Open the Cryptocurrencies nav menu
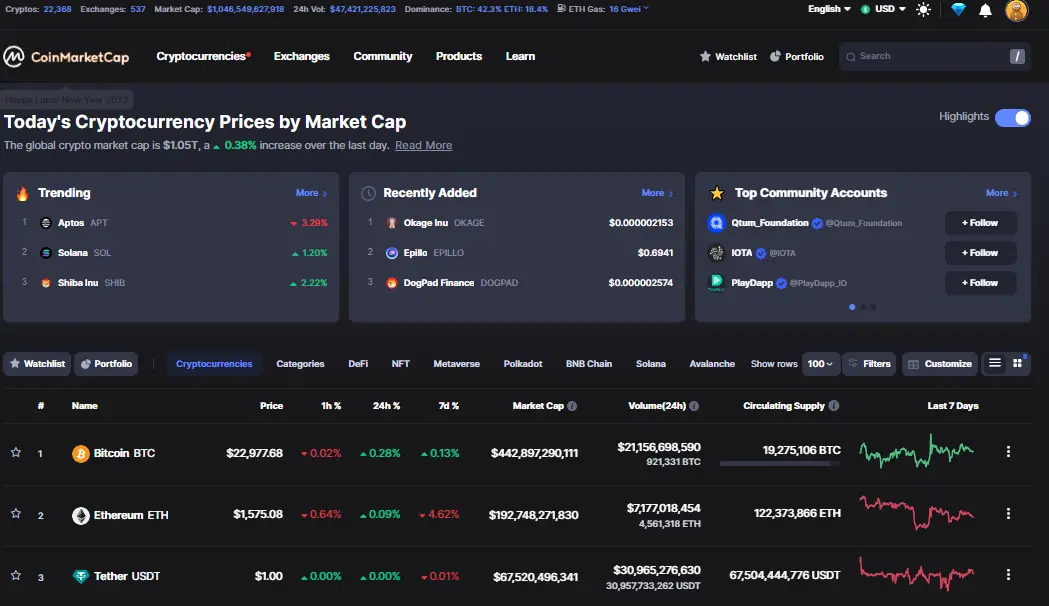The width and height of the screenshot is (1049, 606). point(203,56)
